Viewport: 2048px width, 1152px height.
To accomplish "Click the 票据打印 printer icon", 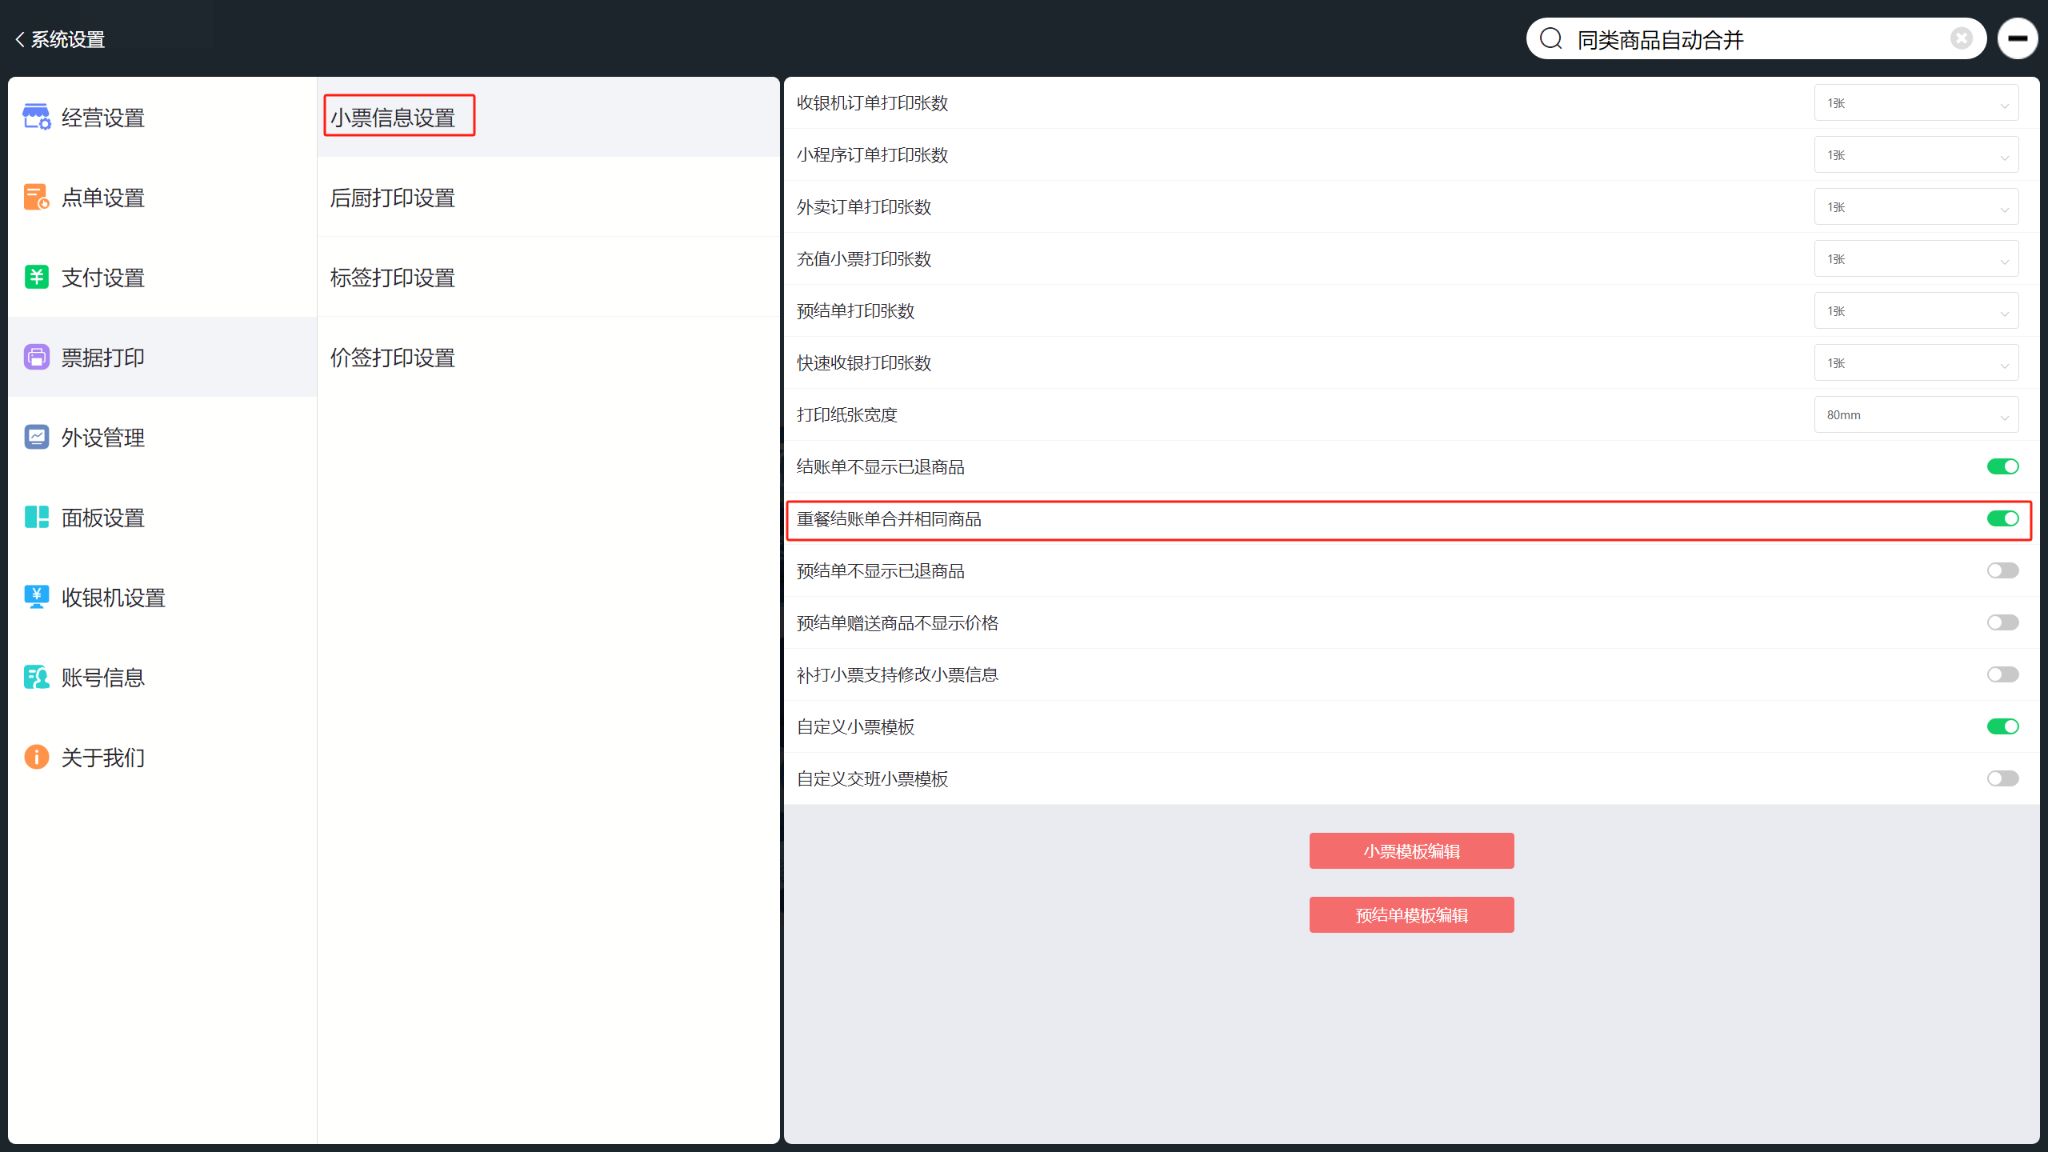I will (x=37, y=357).
